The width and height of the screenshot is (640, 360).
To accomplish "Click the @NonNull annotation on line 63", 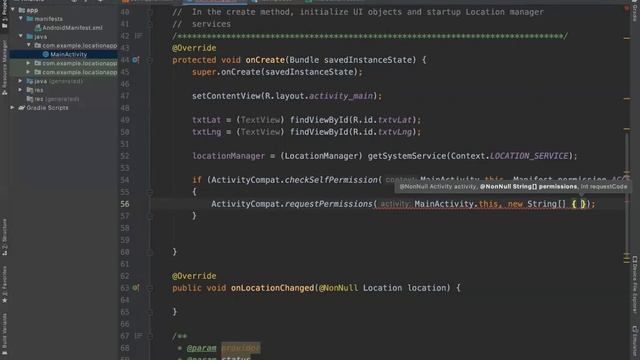I will tap(338, 288).
